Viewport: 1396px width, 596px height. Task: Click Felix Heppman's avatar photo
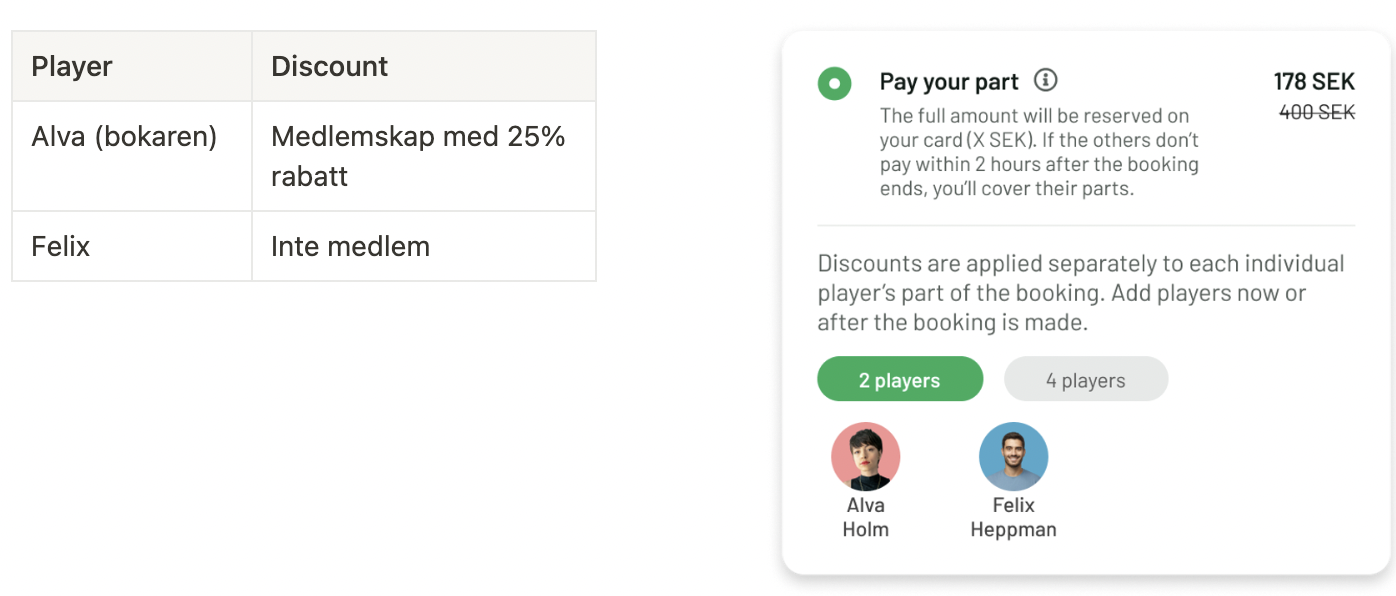coord(1013,456)
